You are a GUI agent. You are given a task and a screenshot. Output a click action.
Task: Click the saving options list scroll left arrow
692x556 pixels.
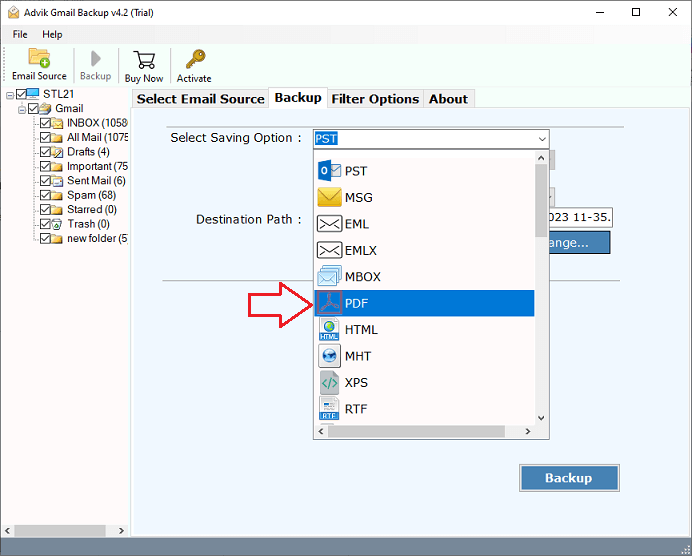(x=321, y=431)
